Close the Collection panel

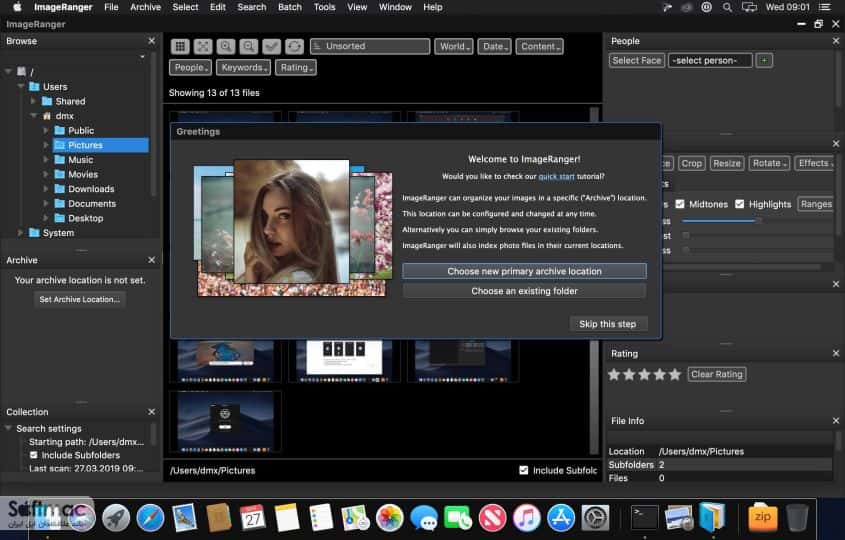(x=151, y=412)
